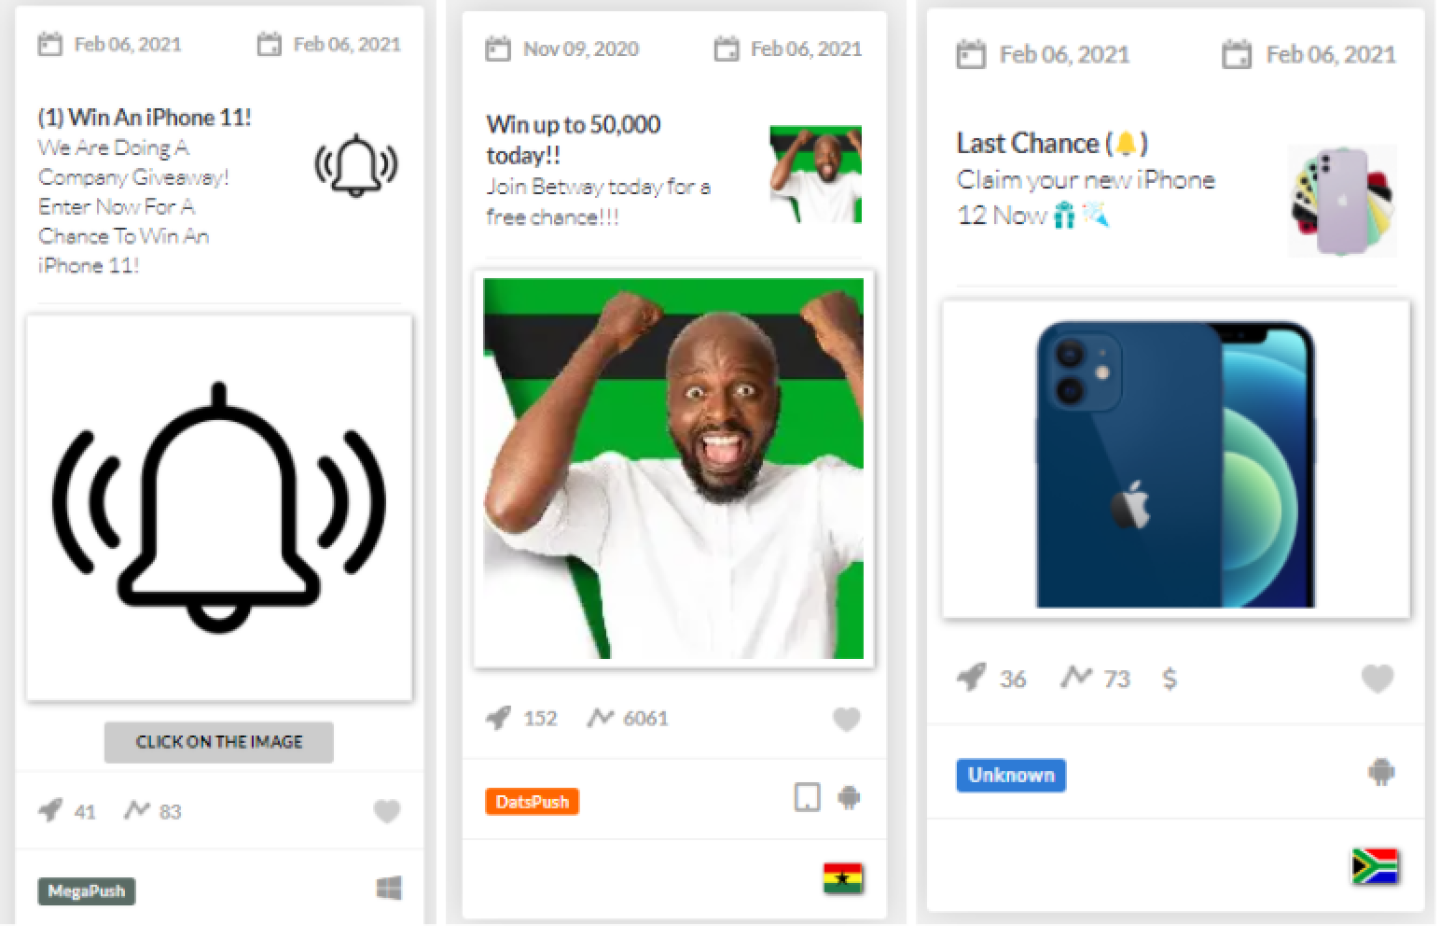Like the Last Chance iPhone 12 ad

pos(1377,679)
